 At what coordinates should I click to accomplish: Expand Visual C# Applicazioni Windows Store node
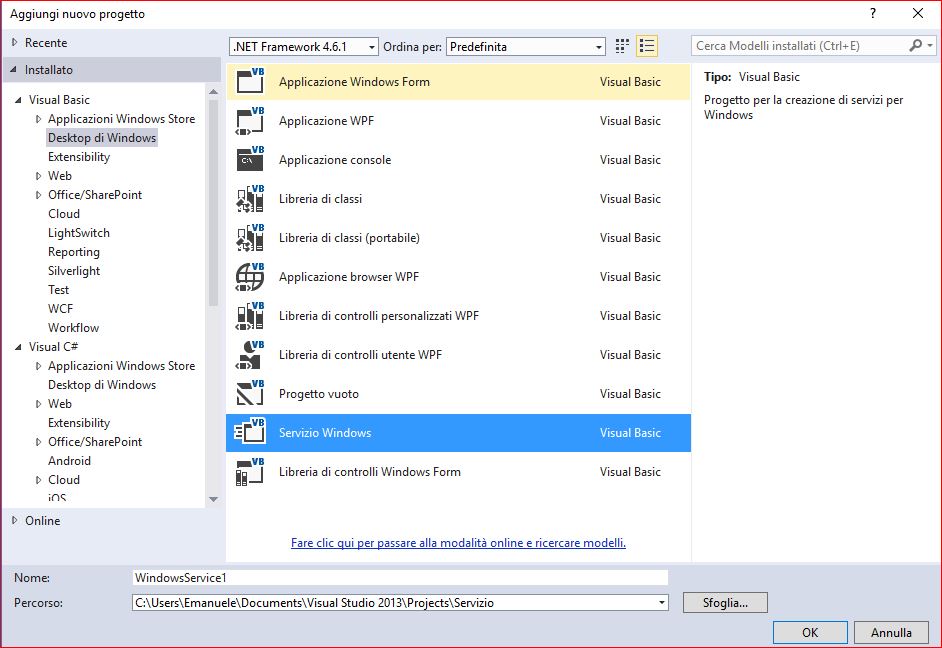38,366
